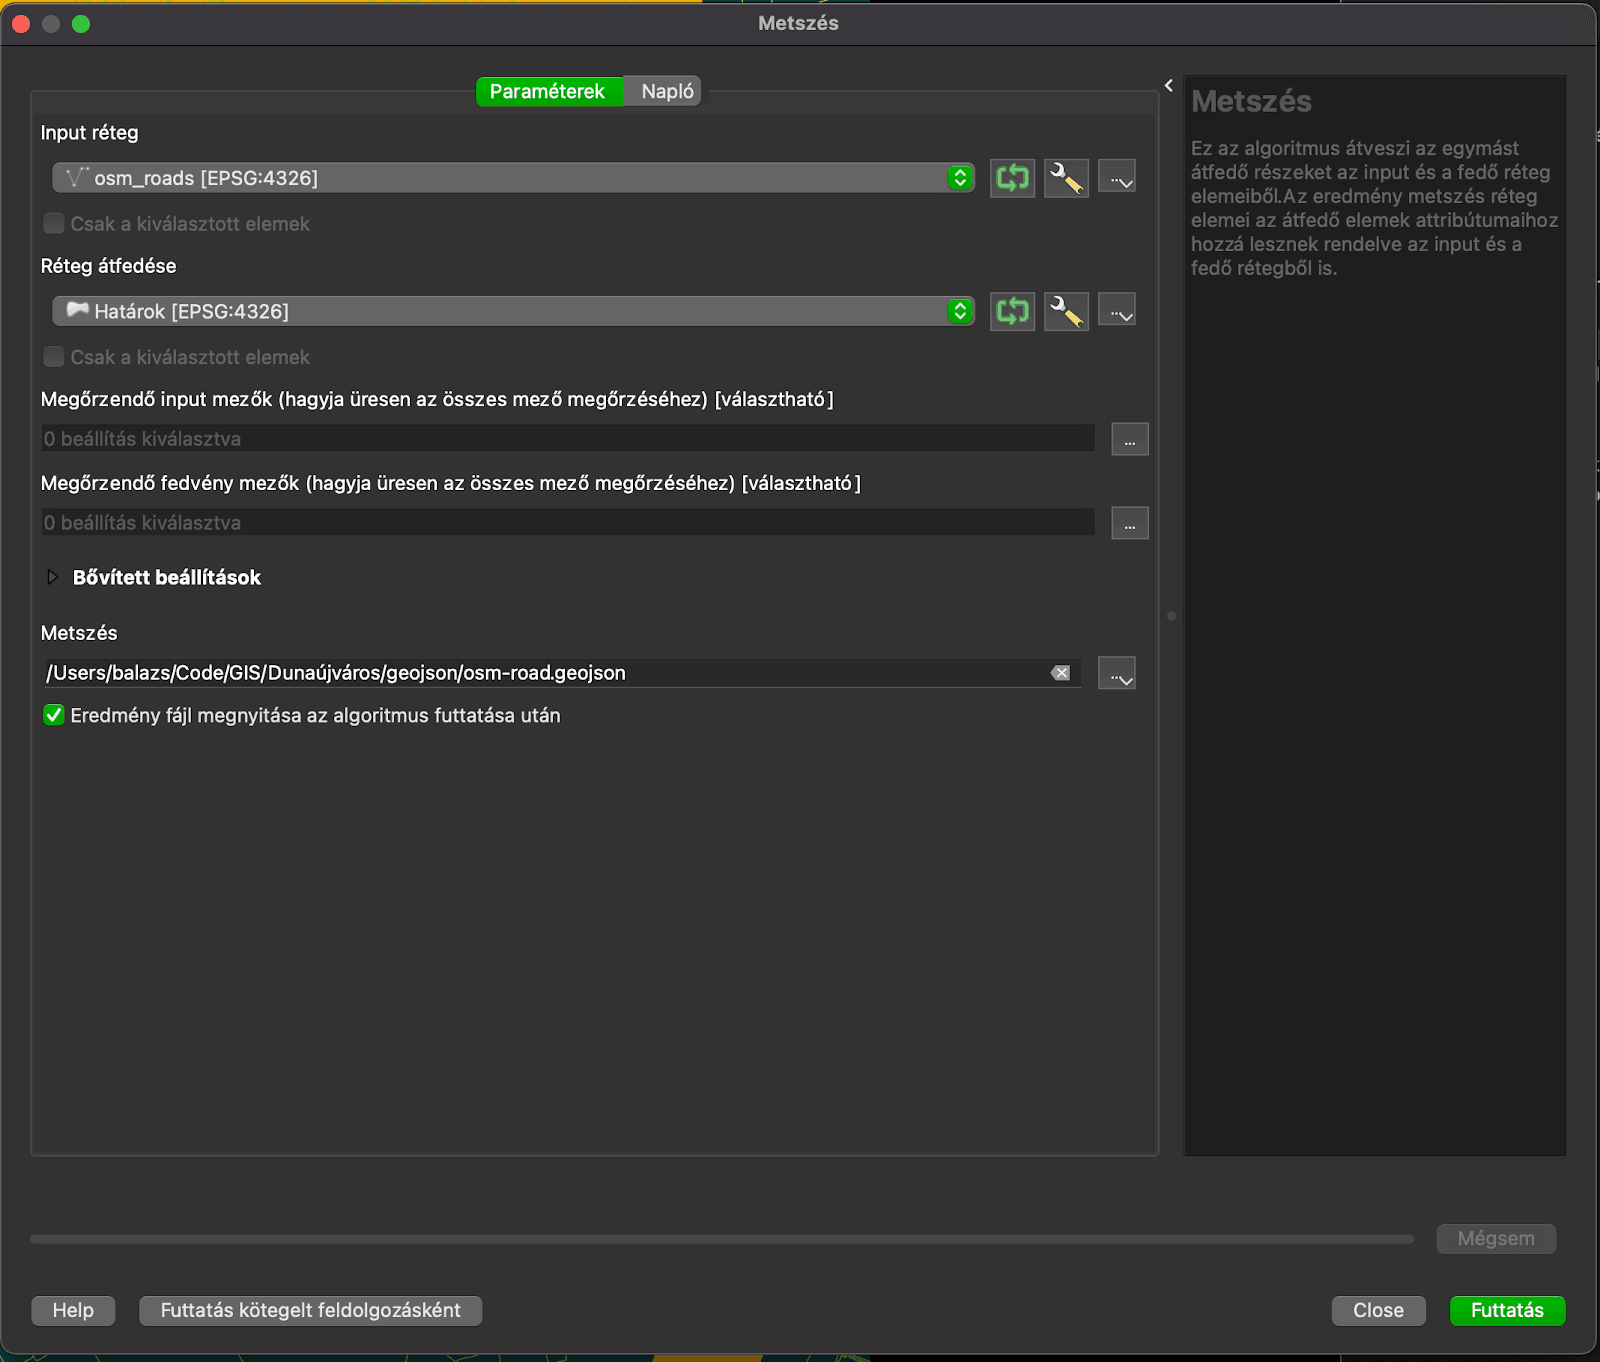Image resolution: width=1600 pixels, height=1362 pixels.
Task: Open the Határok overlay layer dropdown
Action: pyautogui.click(x=512, y=311)
